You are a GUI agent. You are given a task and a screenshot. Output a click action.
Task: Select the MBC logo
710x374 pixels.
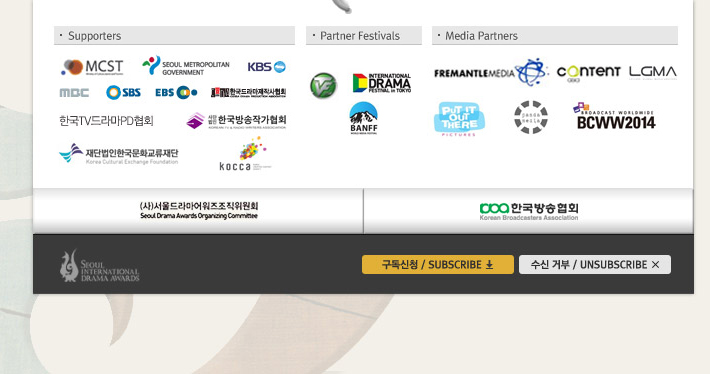pos(74,93)
